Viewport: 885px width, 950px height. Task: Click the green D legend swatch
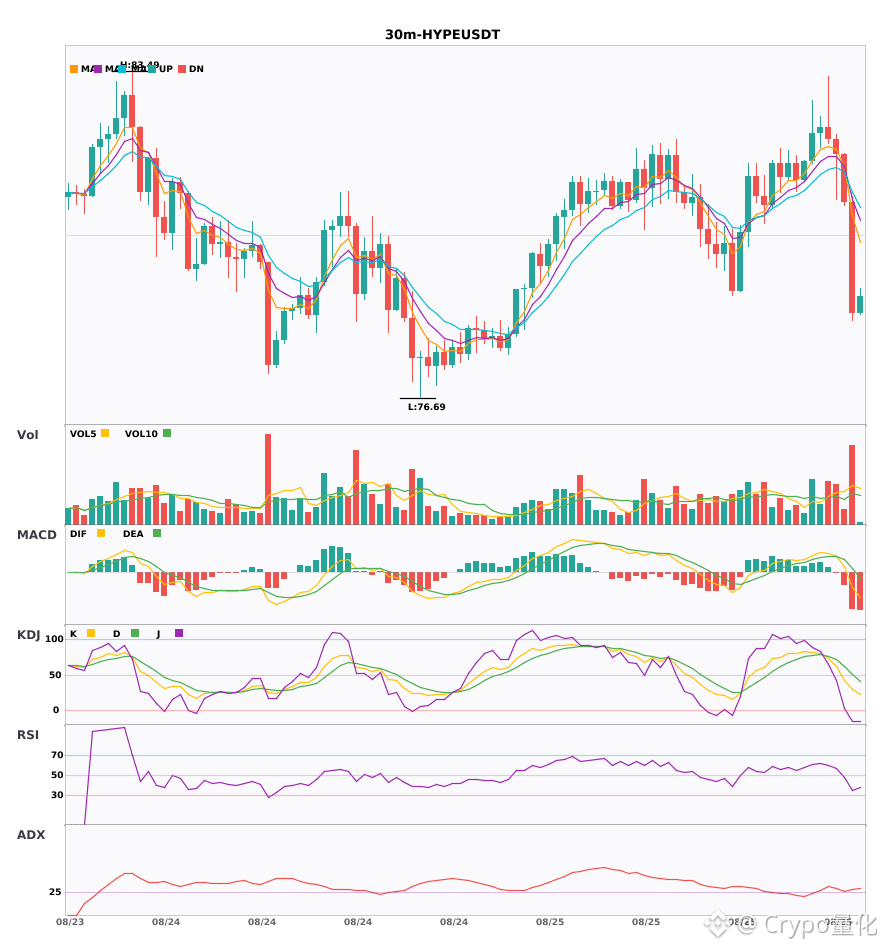[135, 633]
